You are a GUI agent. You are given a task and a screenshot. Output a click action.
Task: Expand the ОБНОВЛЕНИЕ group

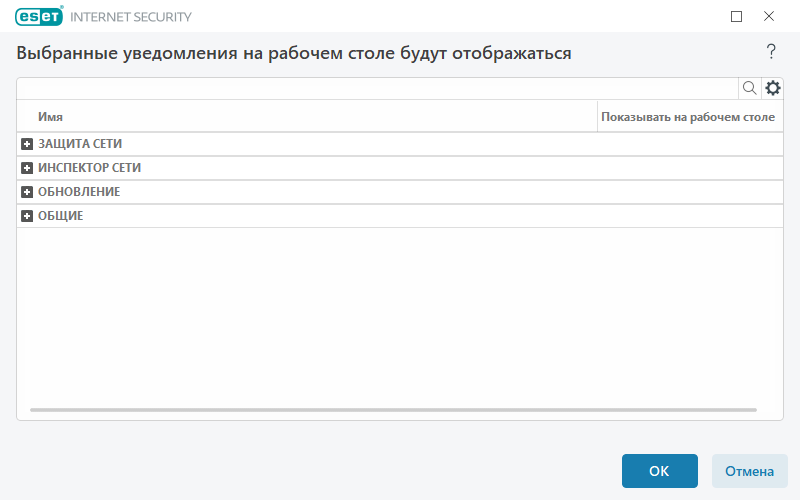(x=27, y=192)
